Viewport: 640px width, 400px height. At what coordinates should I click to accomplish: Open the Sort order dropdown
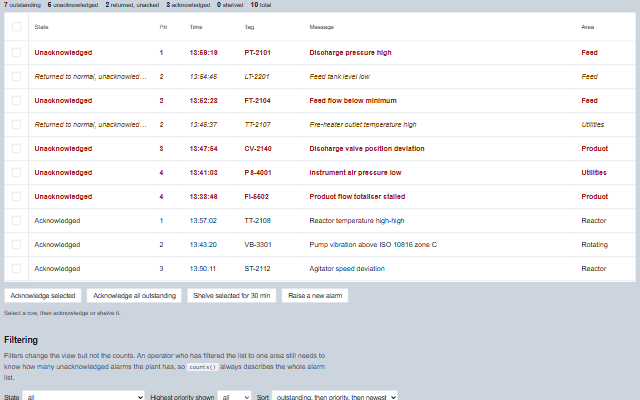coord(335,396)
